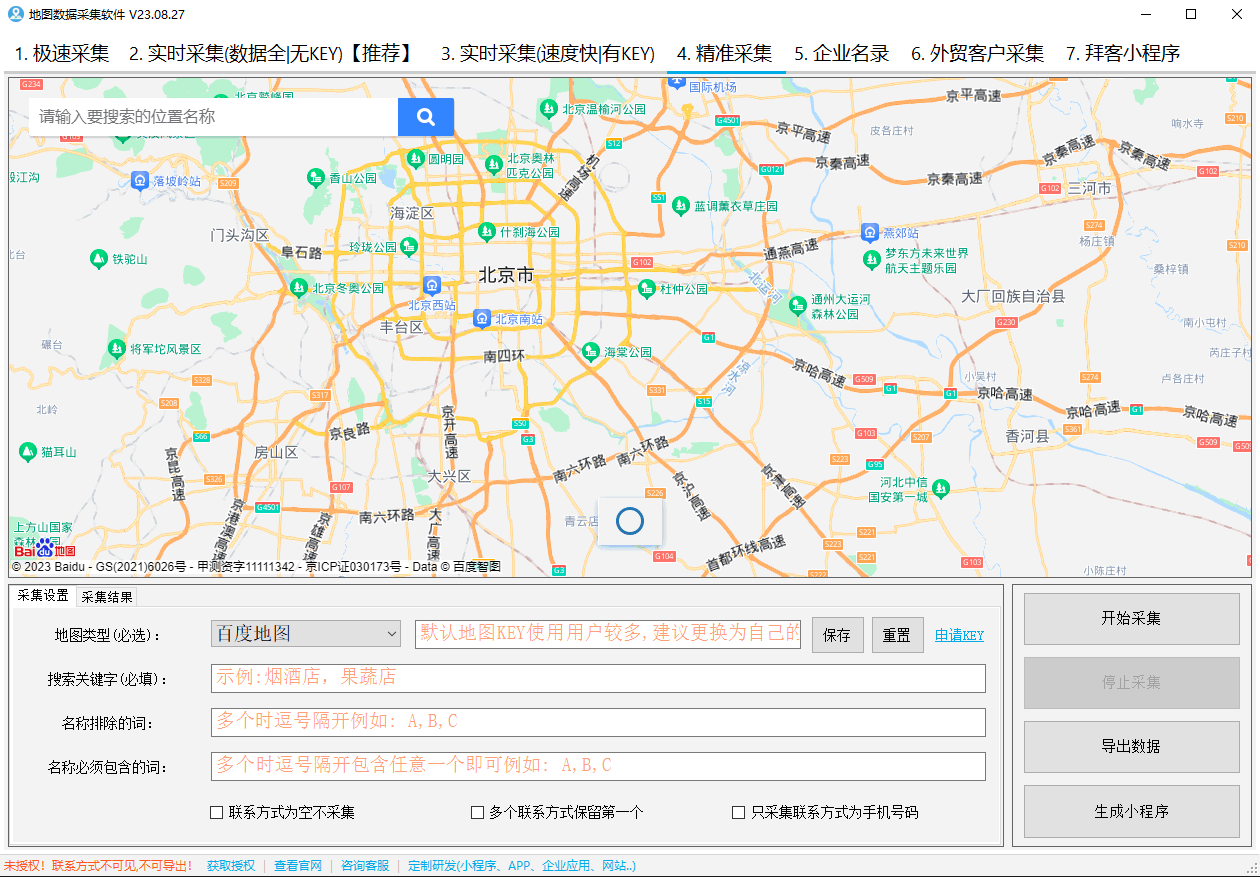Click the 北京南站 railway station marker

(482, 319)
